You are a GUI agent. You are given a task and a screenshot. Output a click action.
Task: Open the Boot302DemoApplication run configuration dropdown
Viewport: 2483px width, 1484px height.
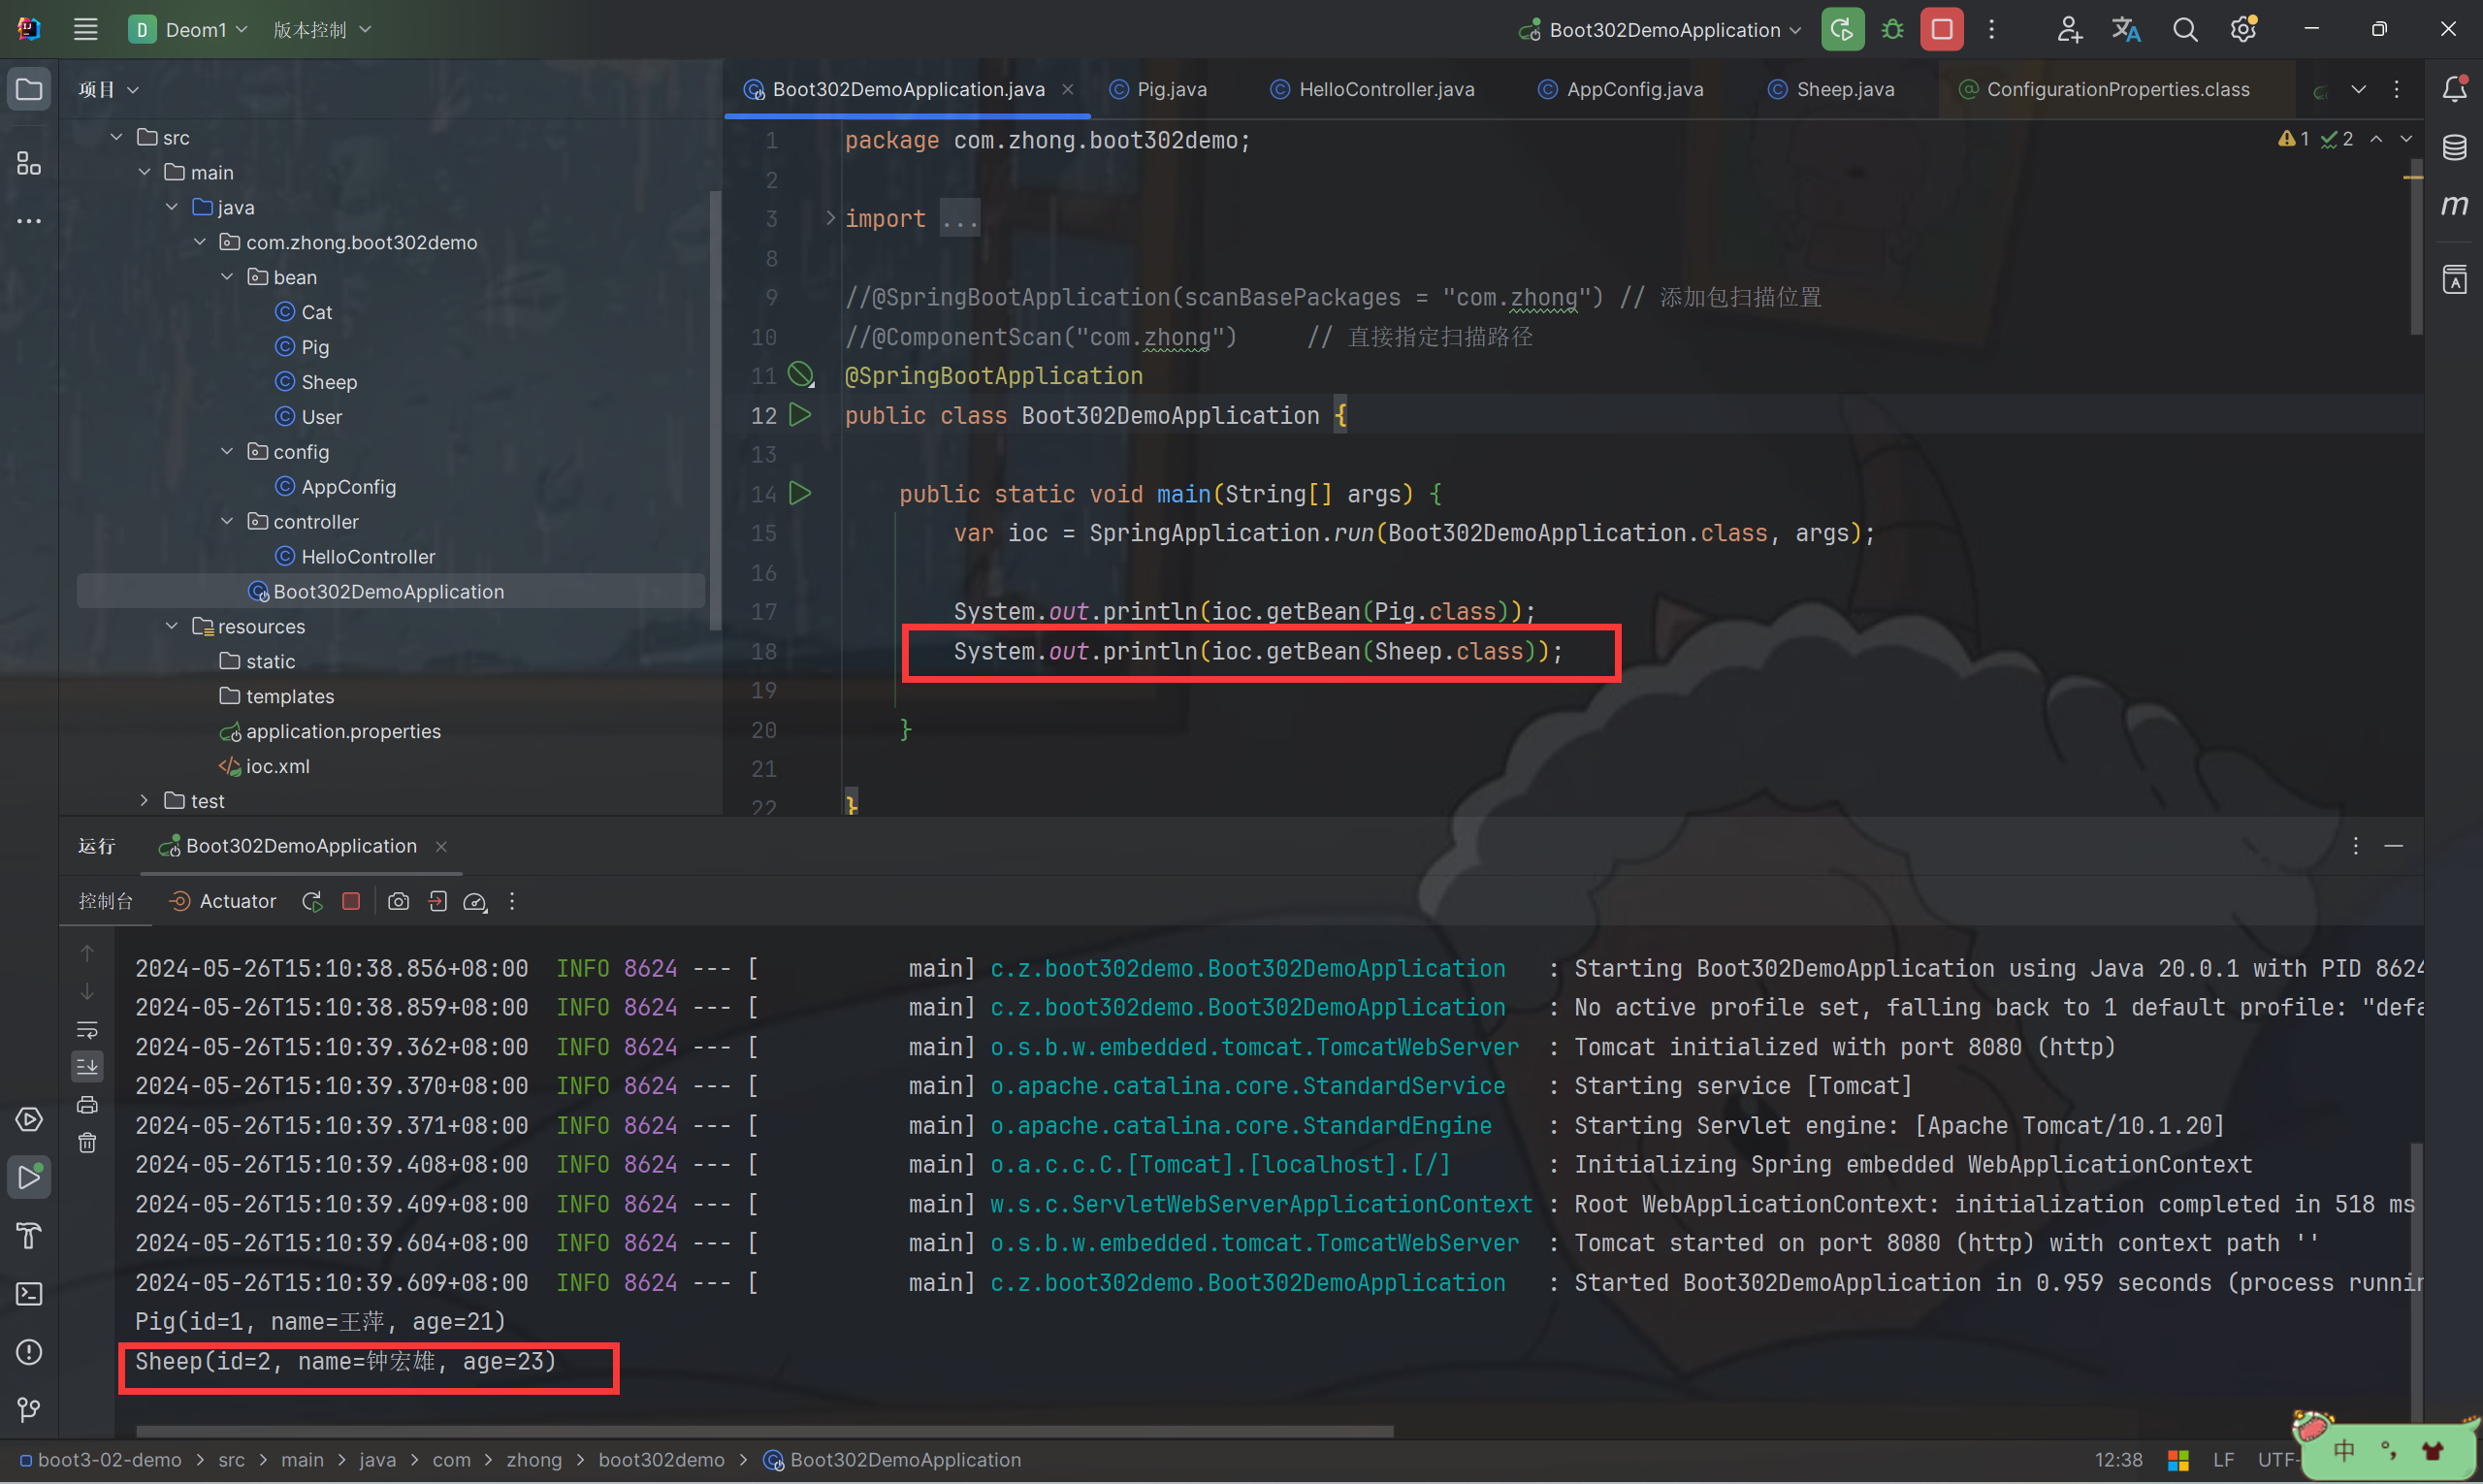click(x=1664, y=29)
